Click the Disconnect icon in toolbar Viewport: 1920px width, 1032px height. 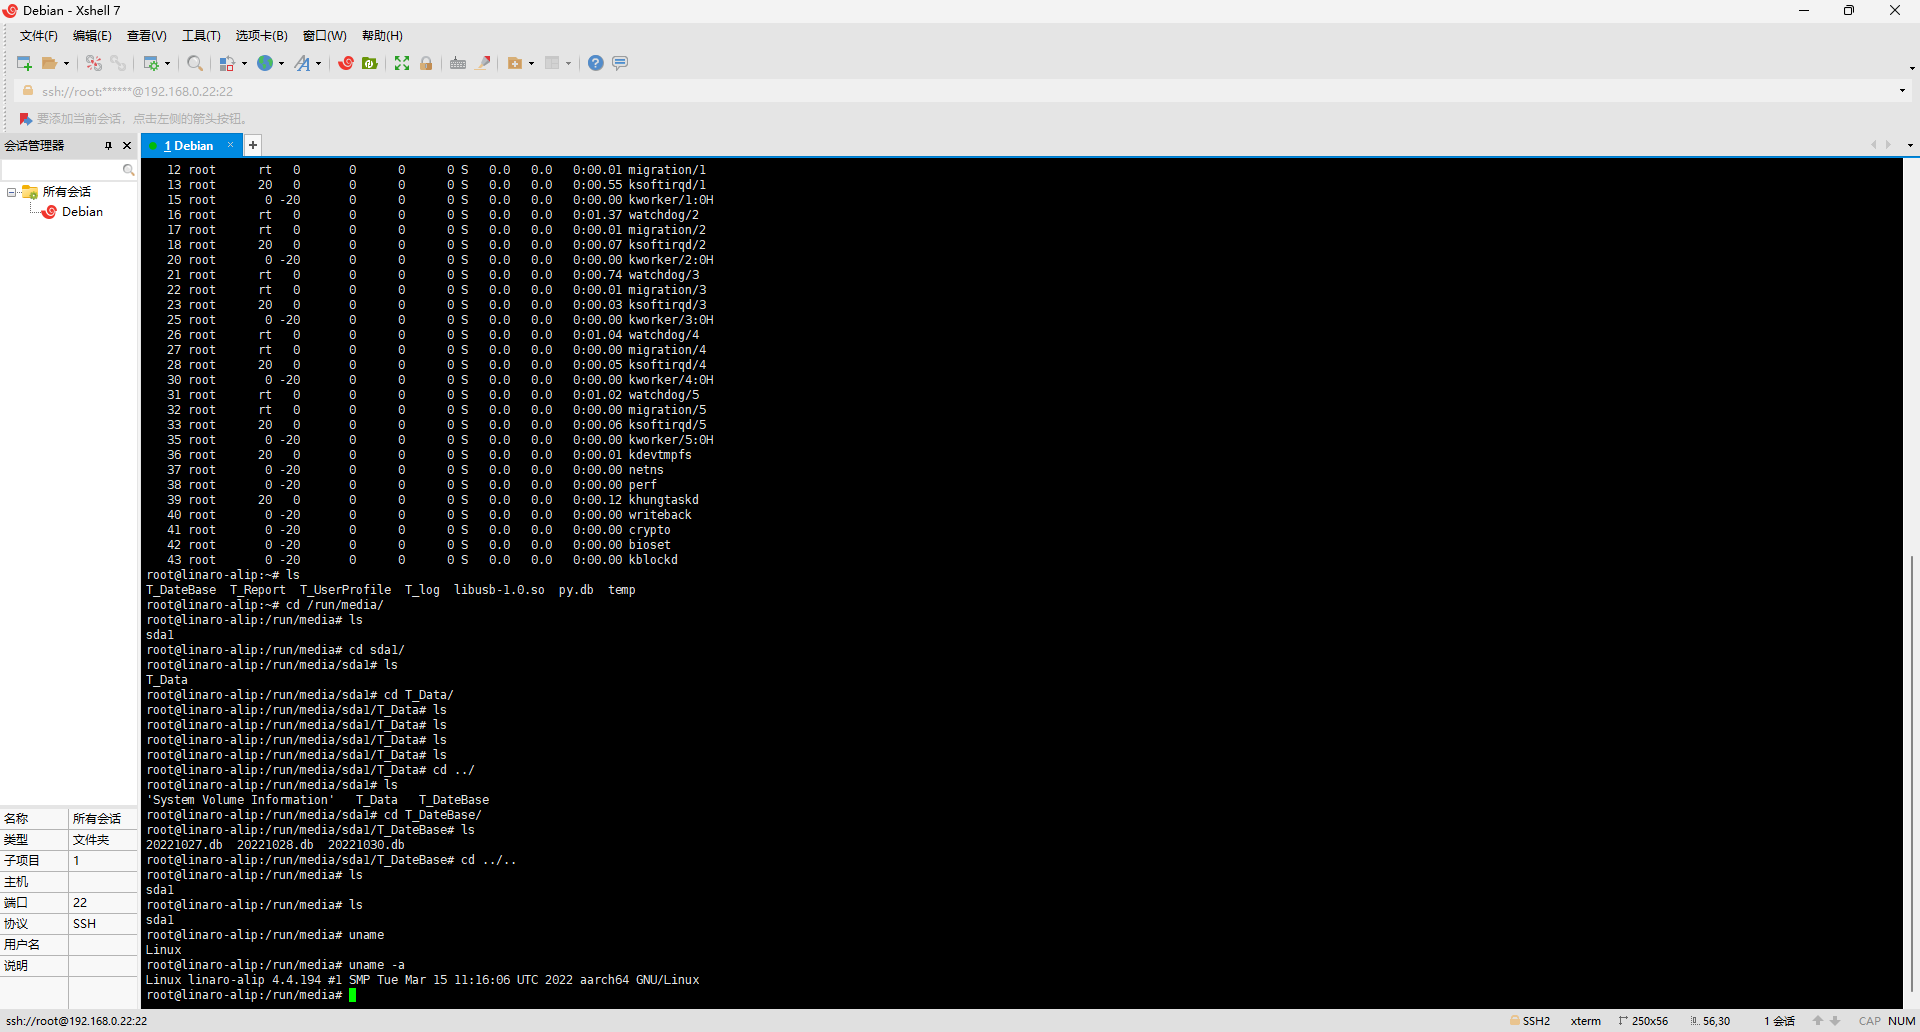94,63
